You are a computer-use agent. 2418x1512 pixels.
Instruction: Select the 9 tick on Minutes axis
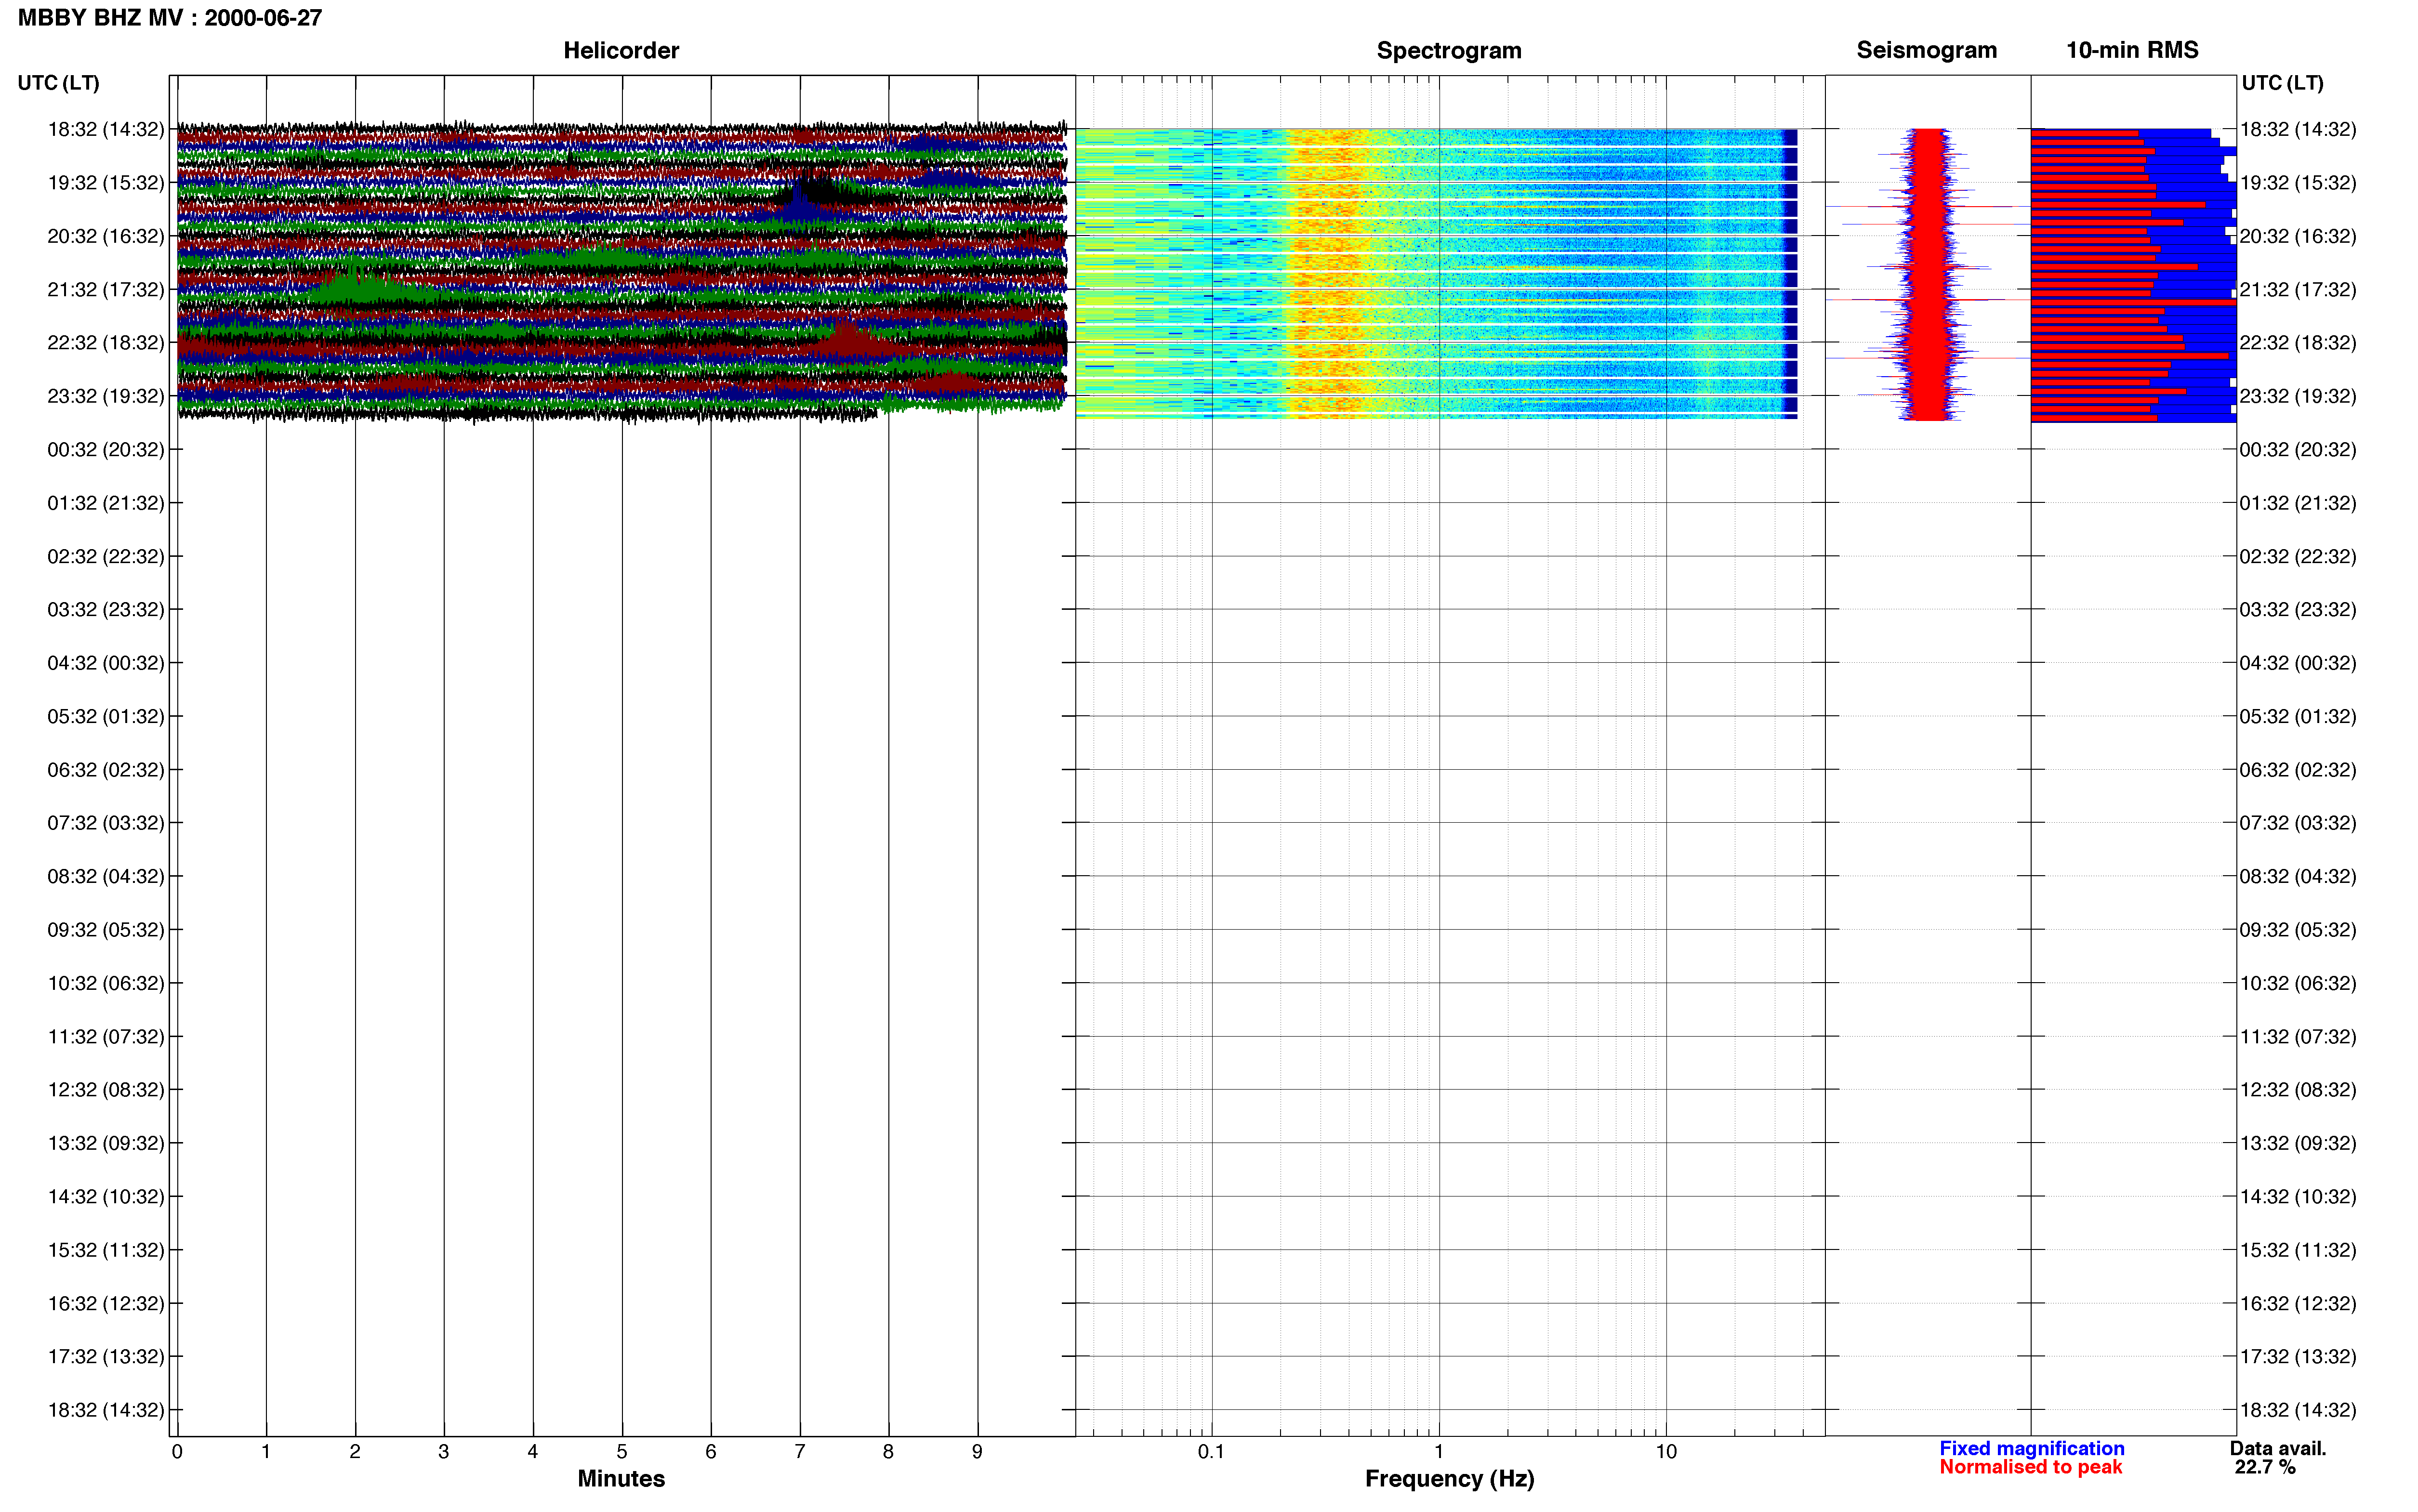pyautogui.click(x=977, y=1452)
